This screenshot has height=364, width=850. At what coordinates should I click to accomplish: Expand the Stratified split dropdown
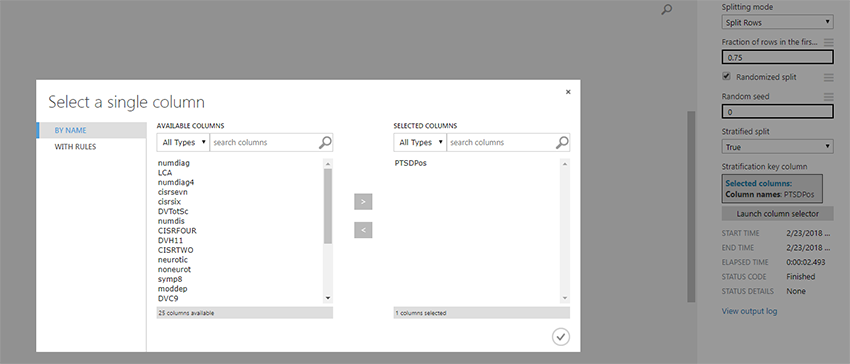click(777, 146)
